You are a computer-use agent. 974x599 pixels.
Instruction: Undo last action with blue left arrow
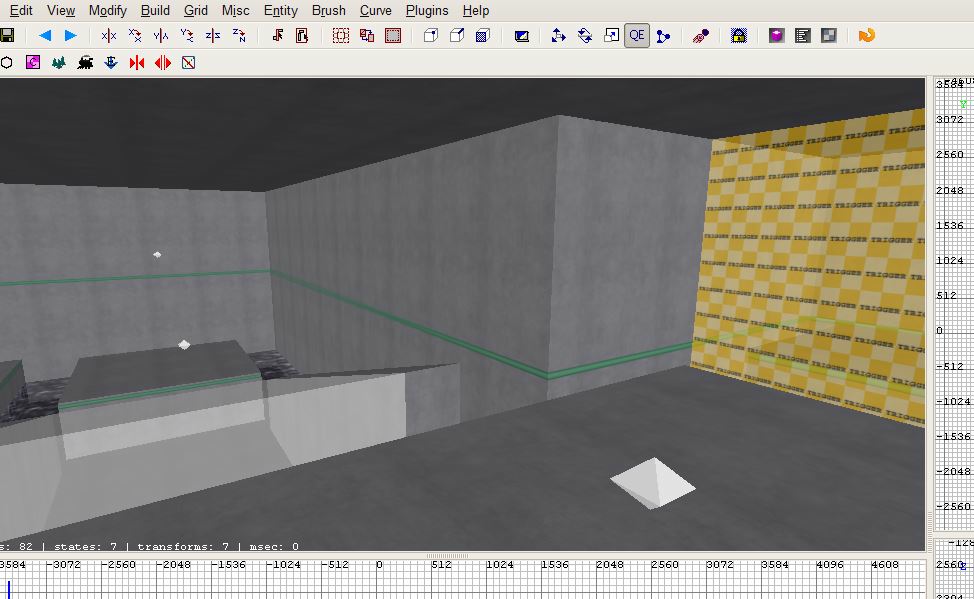pyautogui.click(x=44, y=36)
